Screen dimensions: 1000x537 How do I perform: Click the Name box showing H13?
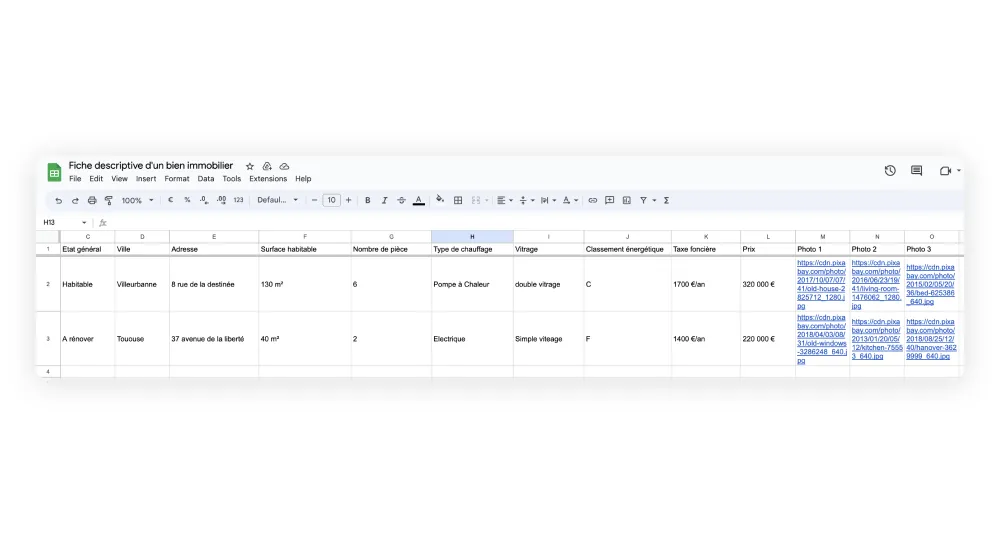click(64, 223)
